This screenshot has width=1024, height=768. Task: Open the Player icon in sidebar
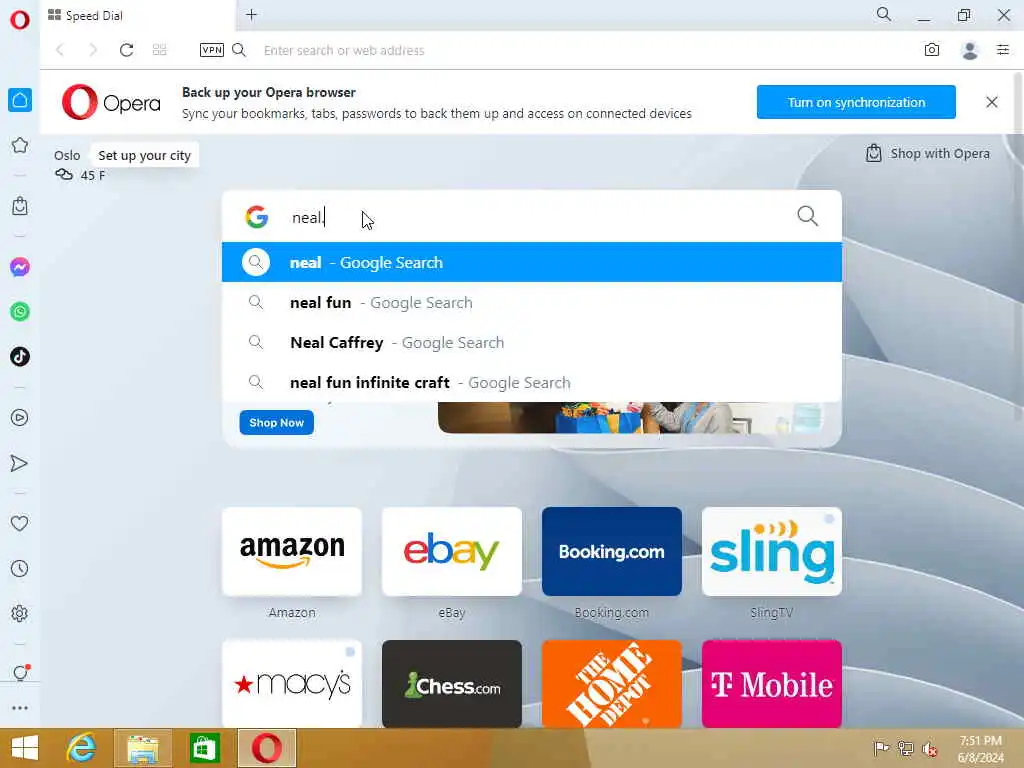pyautogui.click(x=20, y=418)
